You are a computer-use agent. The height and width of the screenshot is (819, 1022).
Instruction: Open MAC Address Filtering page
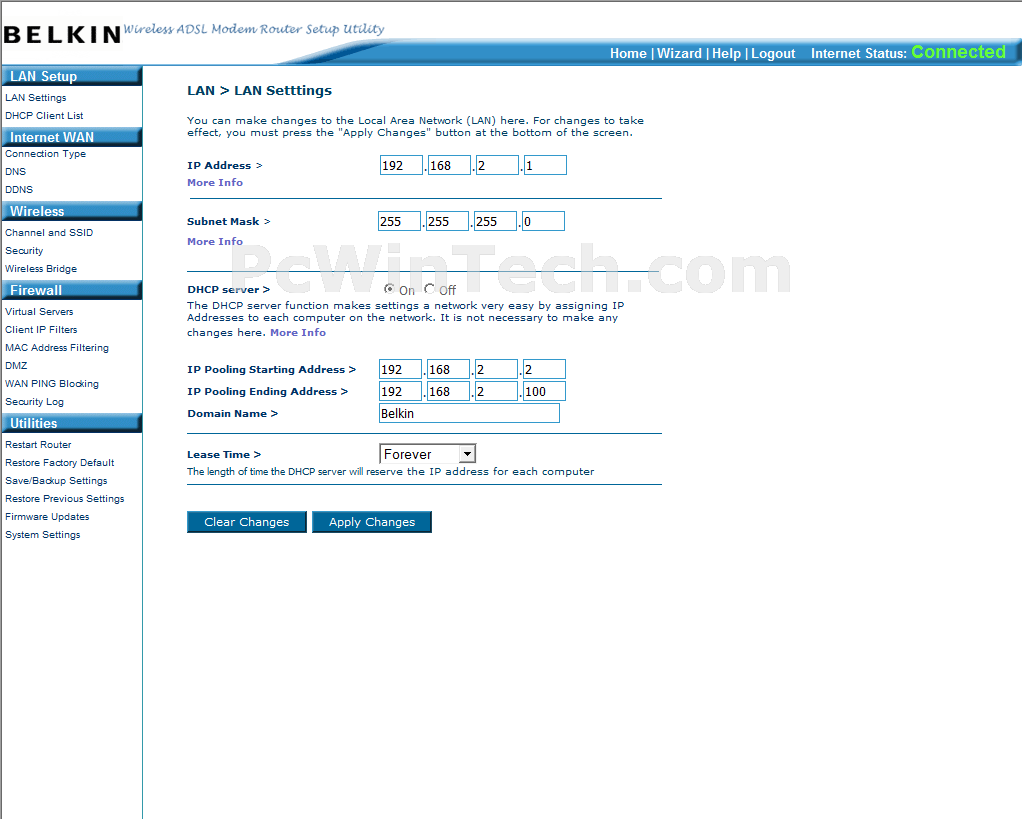57,348
